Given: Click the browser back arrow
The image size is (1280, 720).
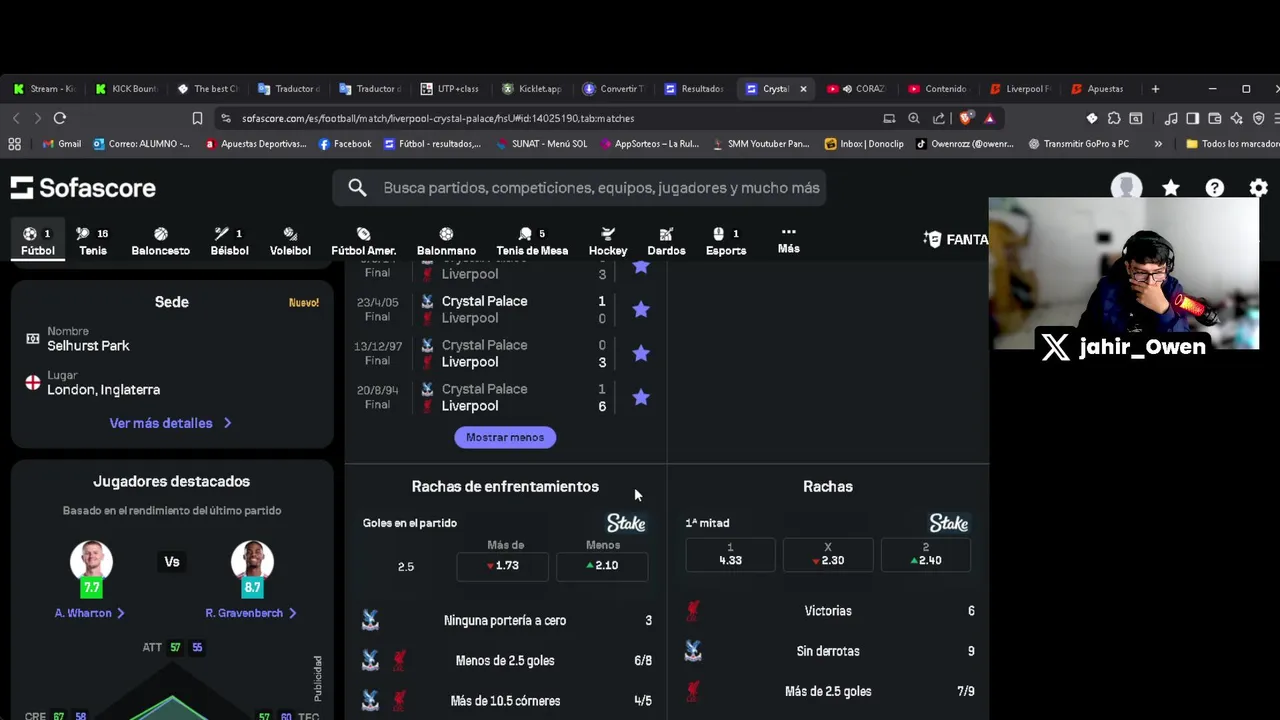Looking at the screenshot, I should pyautogui.click(x=16, y=118).
